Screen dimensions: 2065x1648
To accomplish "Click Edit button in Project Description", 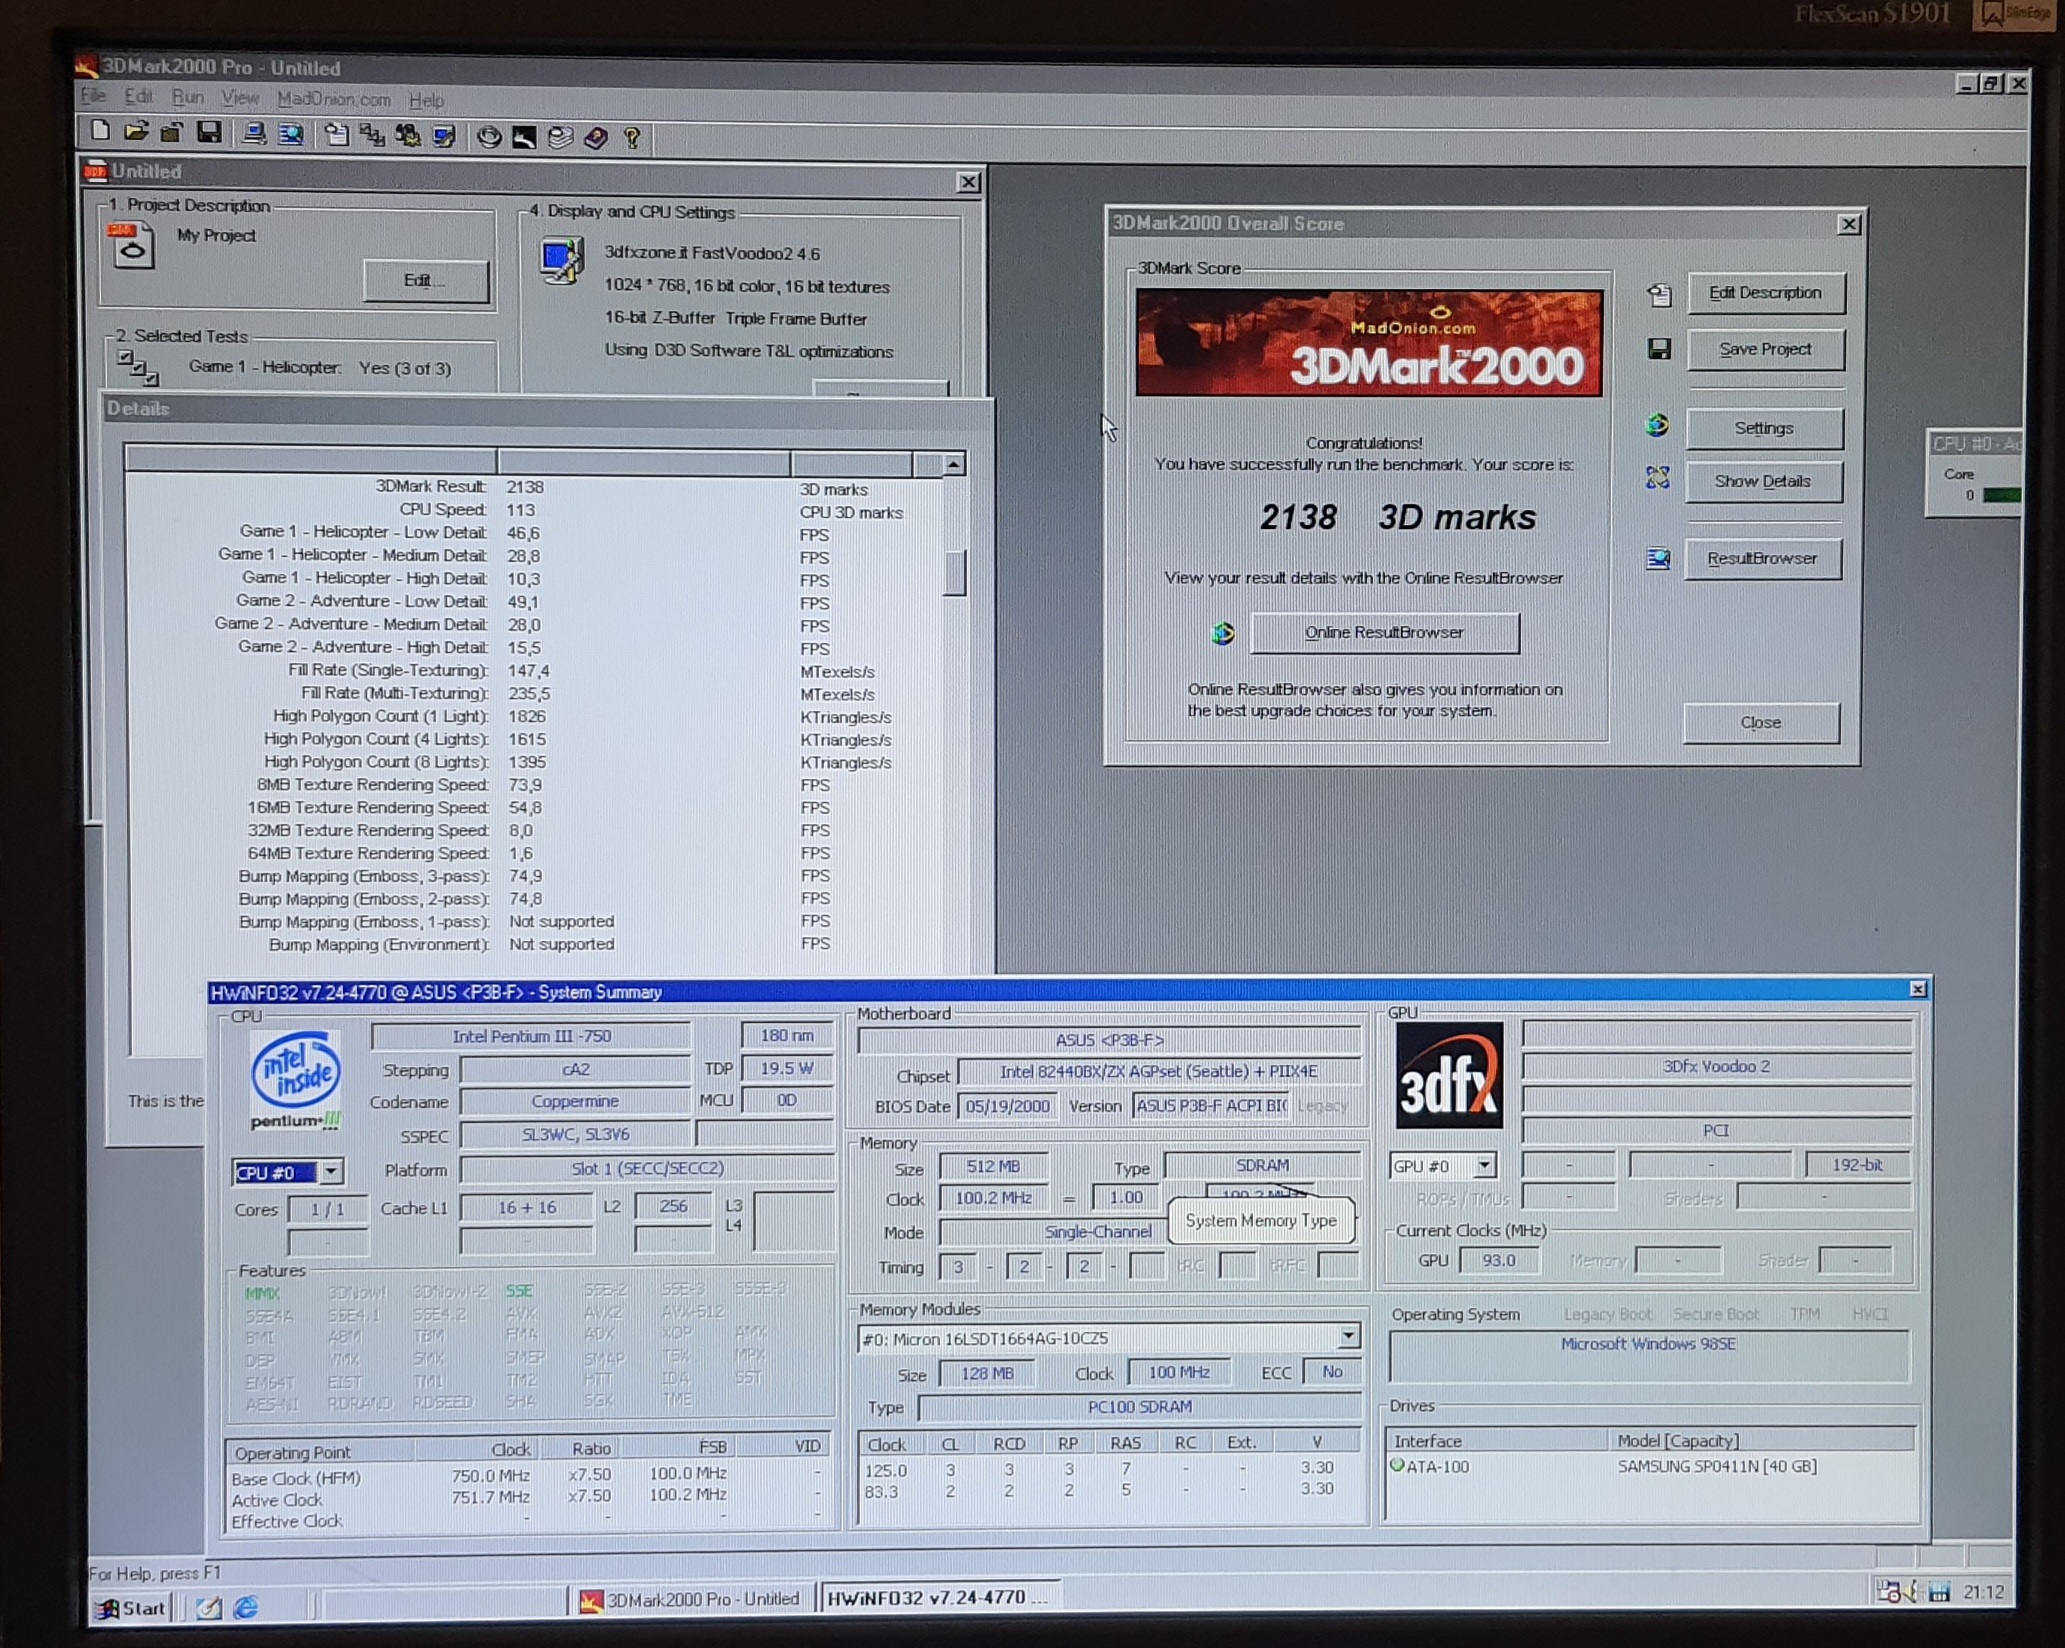I will 425,281.
